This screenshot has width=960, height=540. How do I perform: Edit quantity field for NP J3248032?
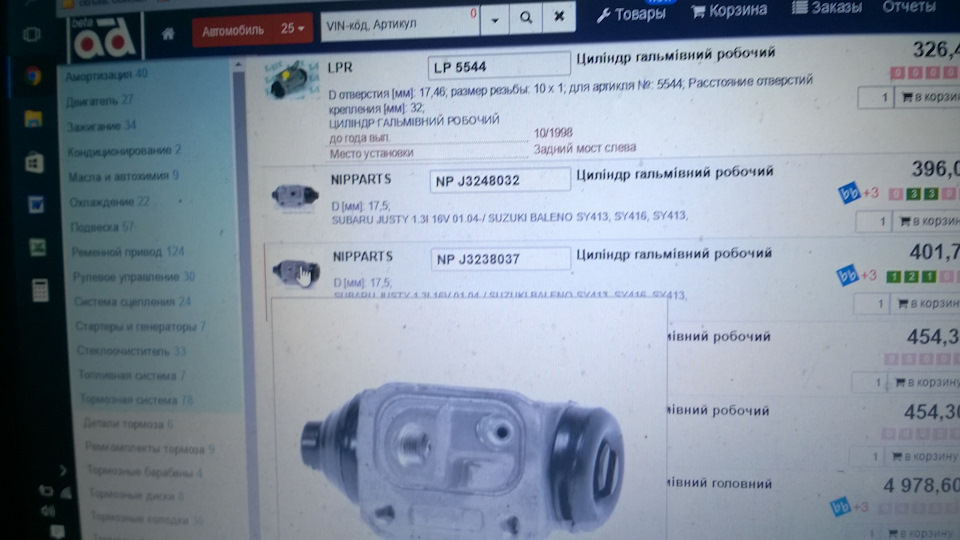click(874, 222)
